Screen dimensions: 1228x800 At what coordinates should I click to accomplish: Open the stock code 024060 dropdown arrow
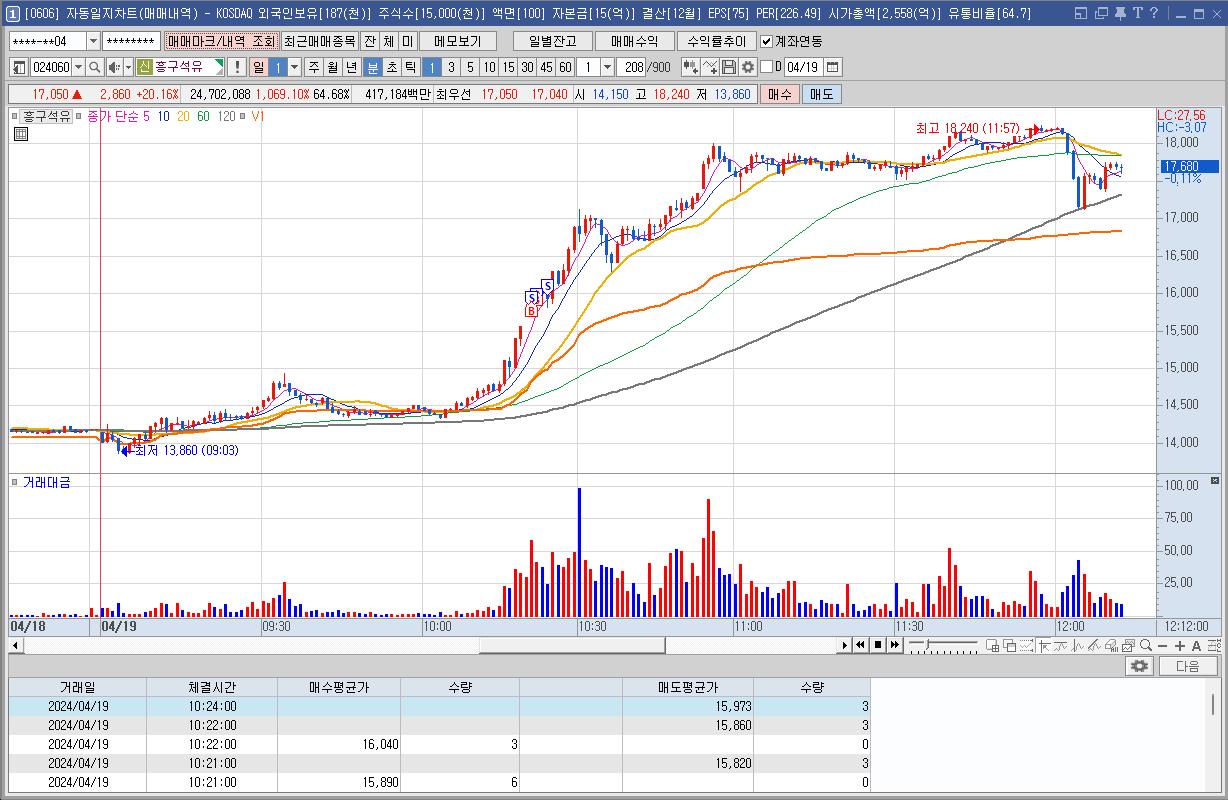(78, 67)
